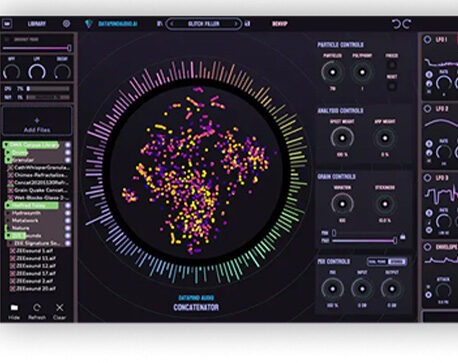Click the Add Files drop area
The height and width of the screenshot is (363, 458).
point(37,121)
